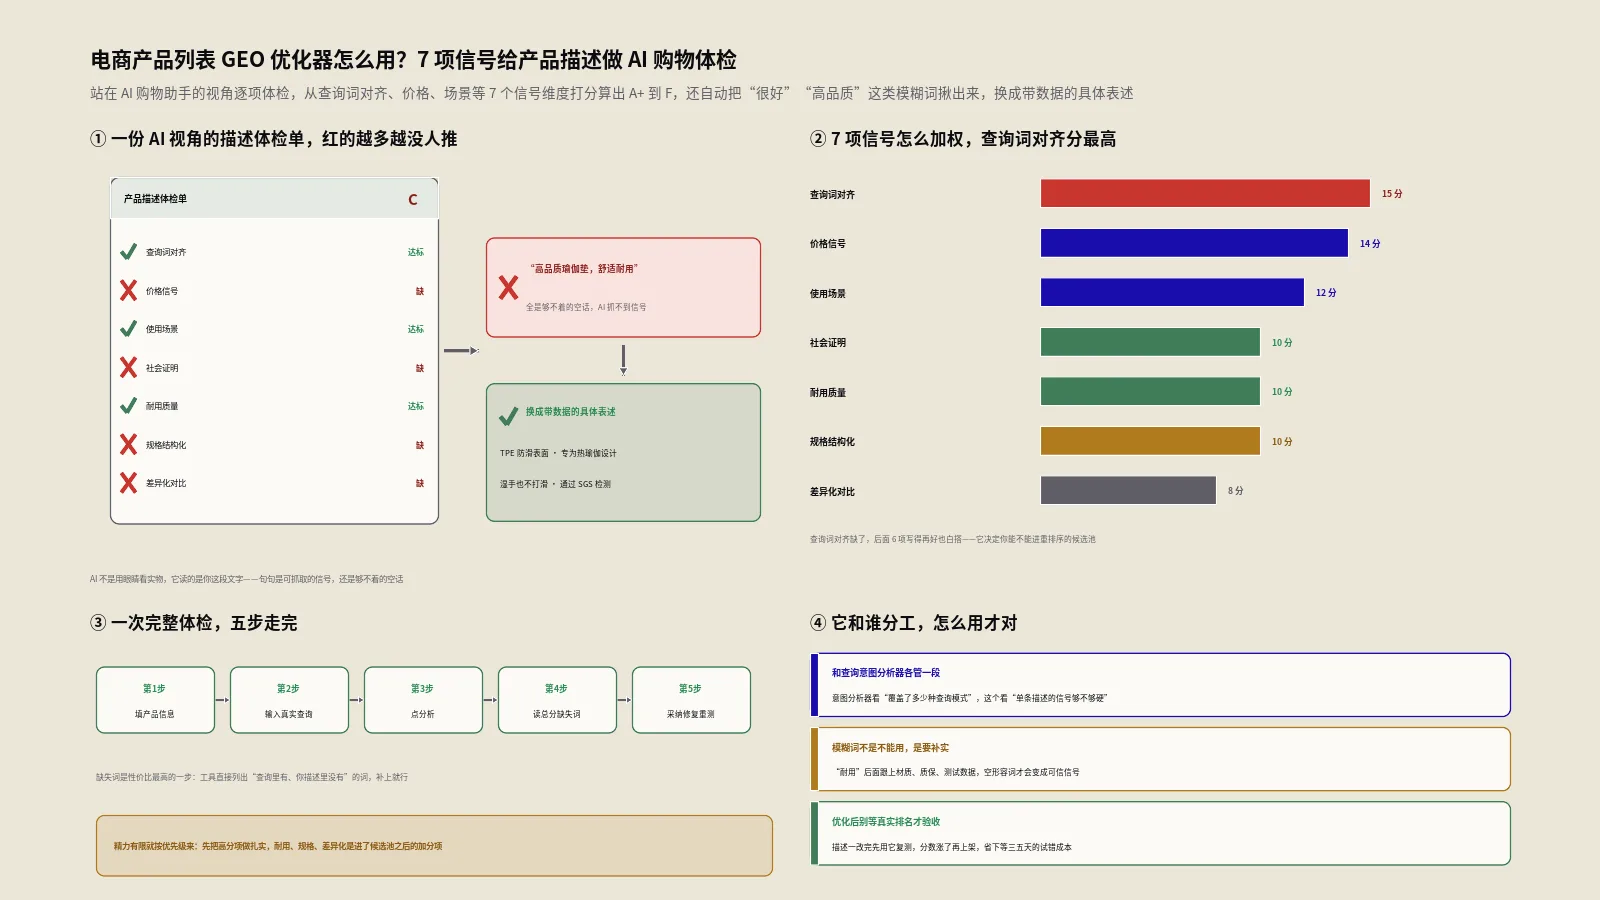The width and height of the screenshot is (1600, 900).
Task: Click the text 描述一改完先用它复测
Action: pos(951,847)
